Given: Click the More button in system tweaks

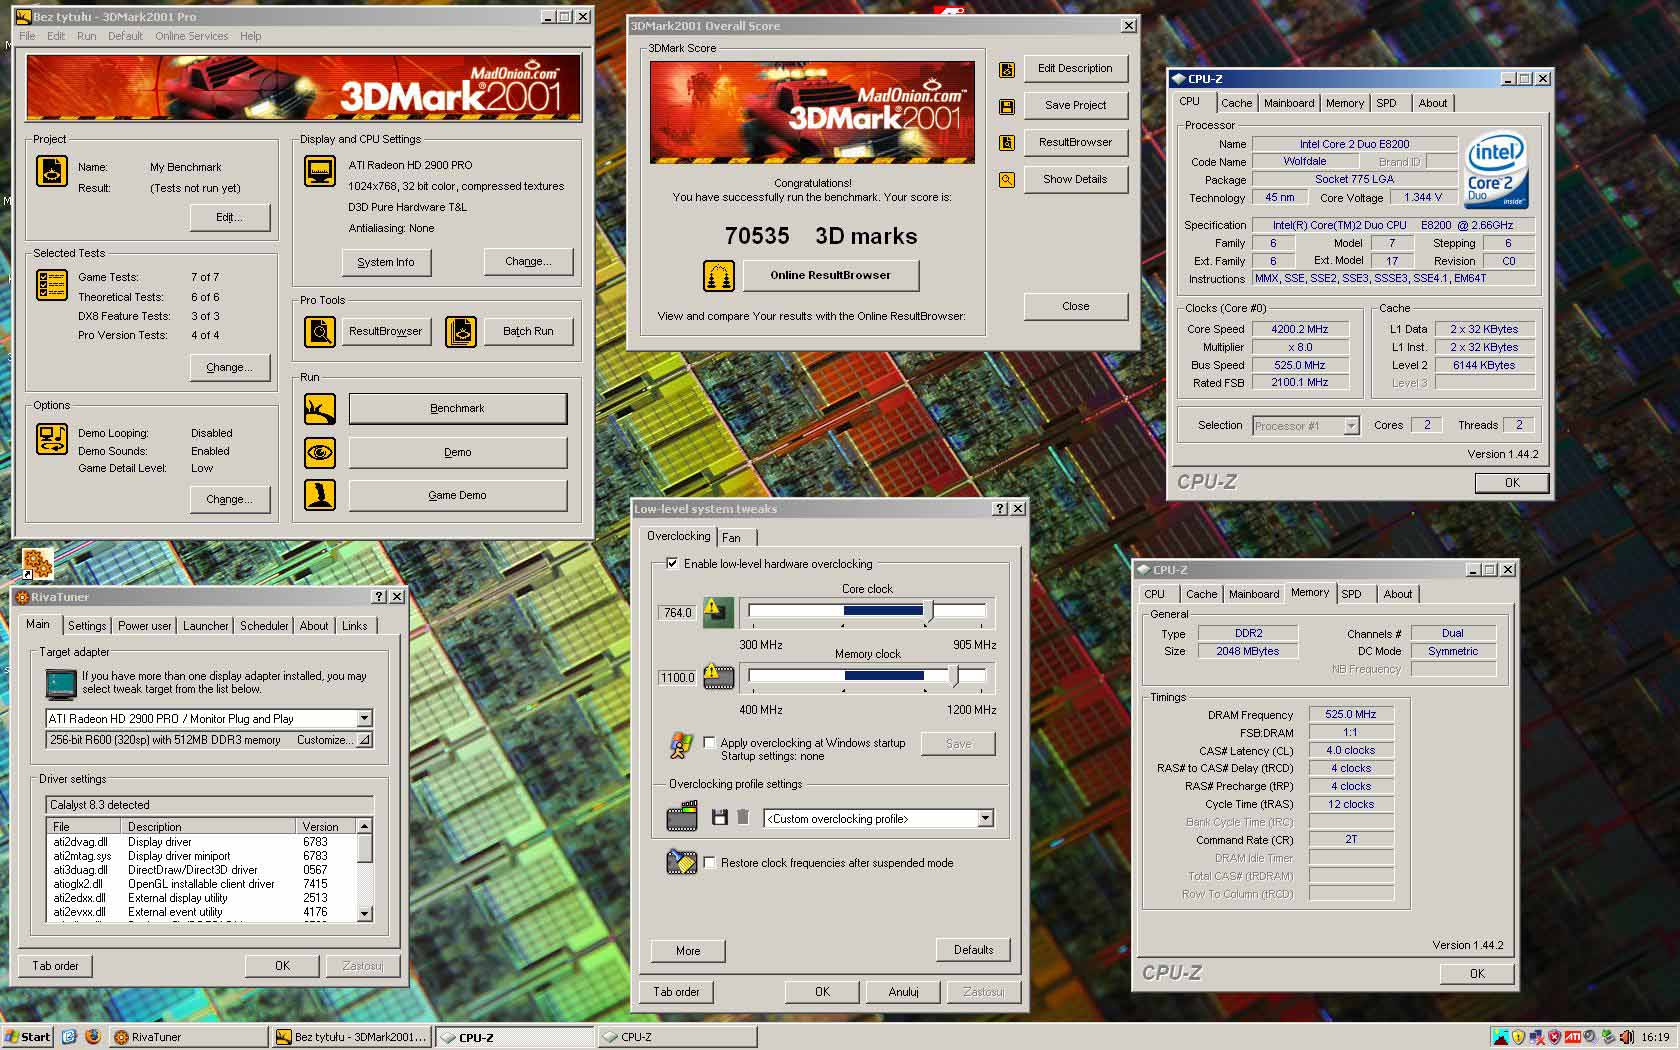Looking at the screenshot, I should pos(688,951).
